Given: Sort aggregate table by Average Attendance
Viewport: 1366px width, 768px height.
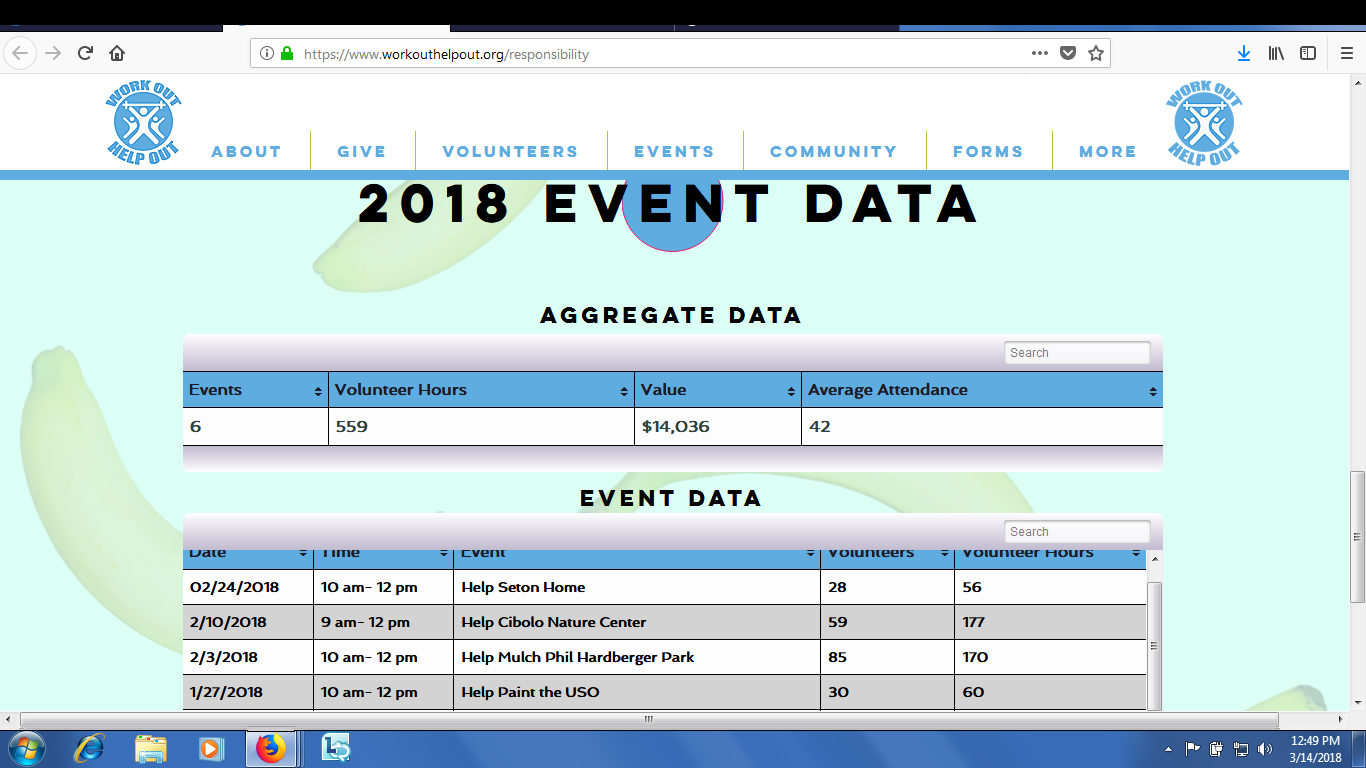Looking at the screenshot, I should [982, 390].
